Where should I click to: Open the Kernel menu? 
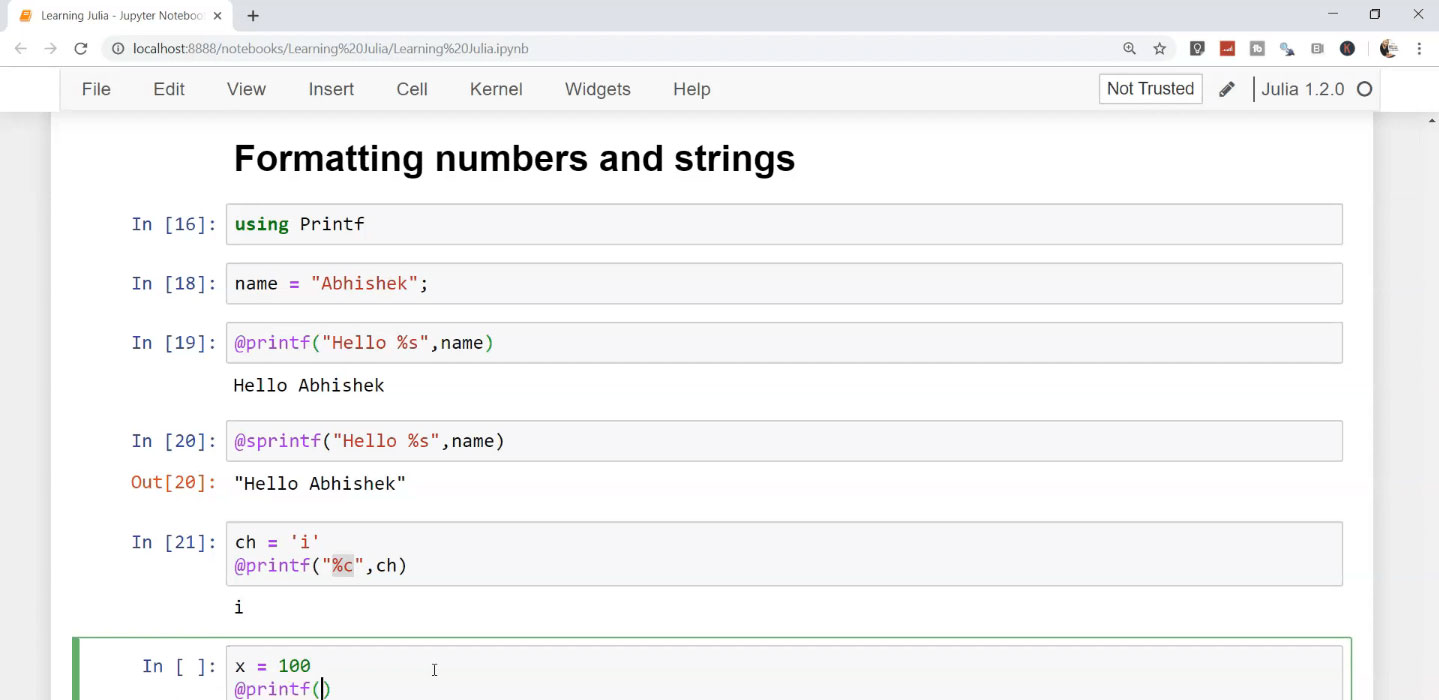(496, 89)
